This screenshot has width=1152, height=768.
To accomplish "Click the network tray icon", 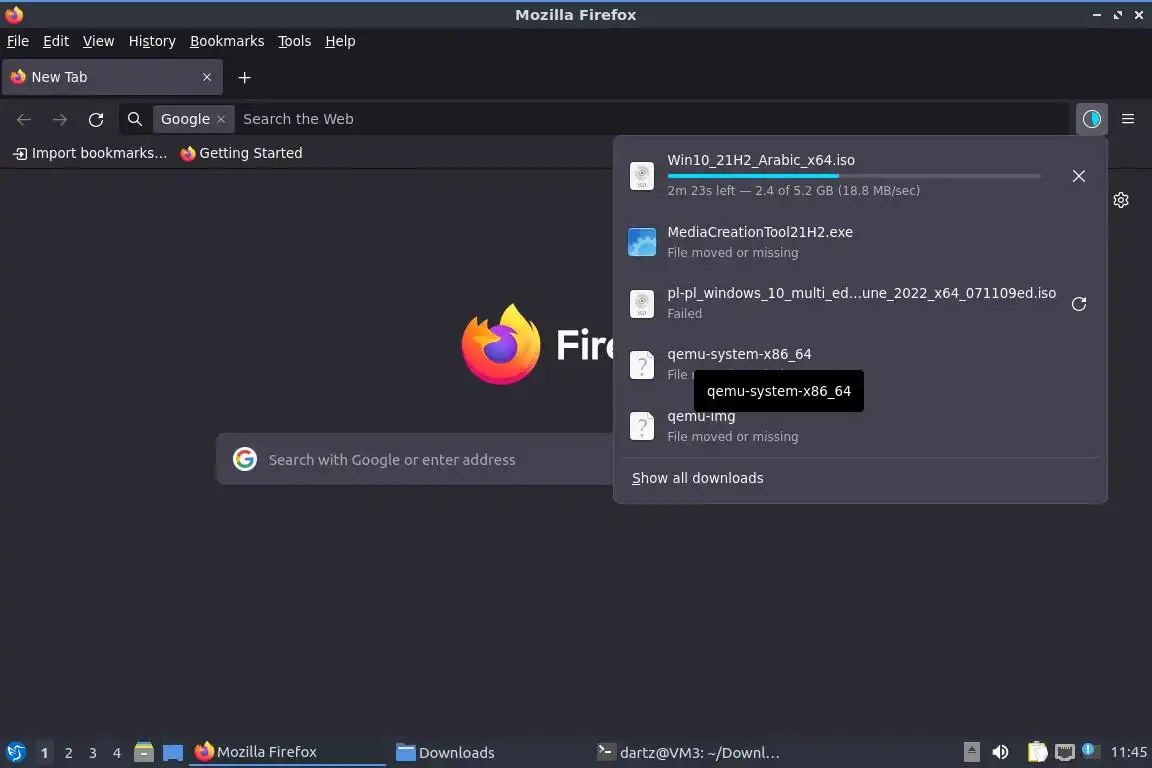I will (x=1064, y=753).
